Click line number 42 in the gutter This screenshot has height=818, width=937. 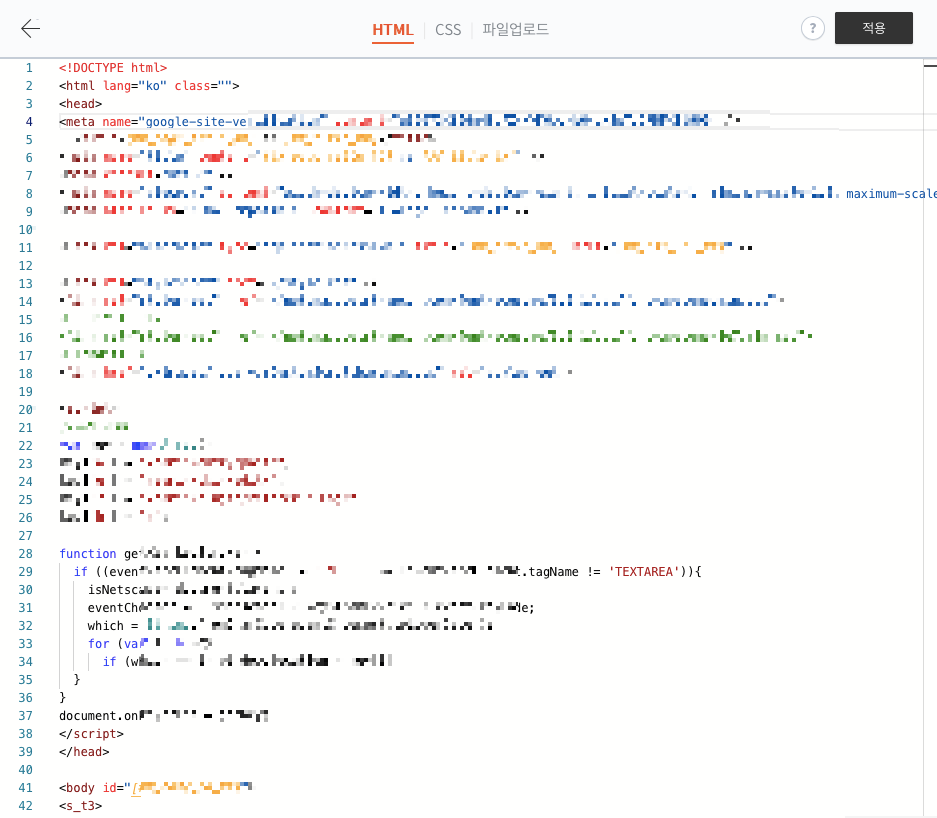tap(26, 805)
